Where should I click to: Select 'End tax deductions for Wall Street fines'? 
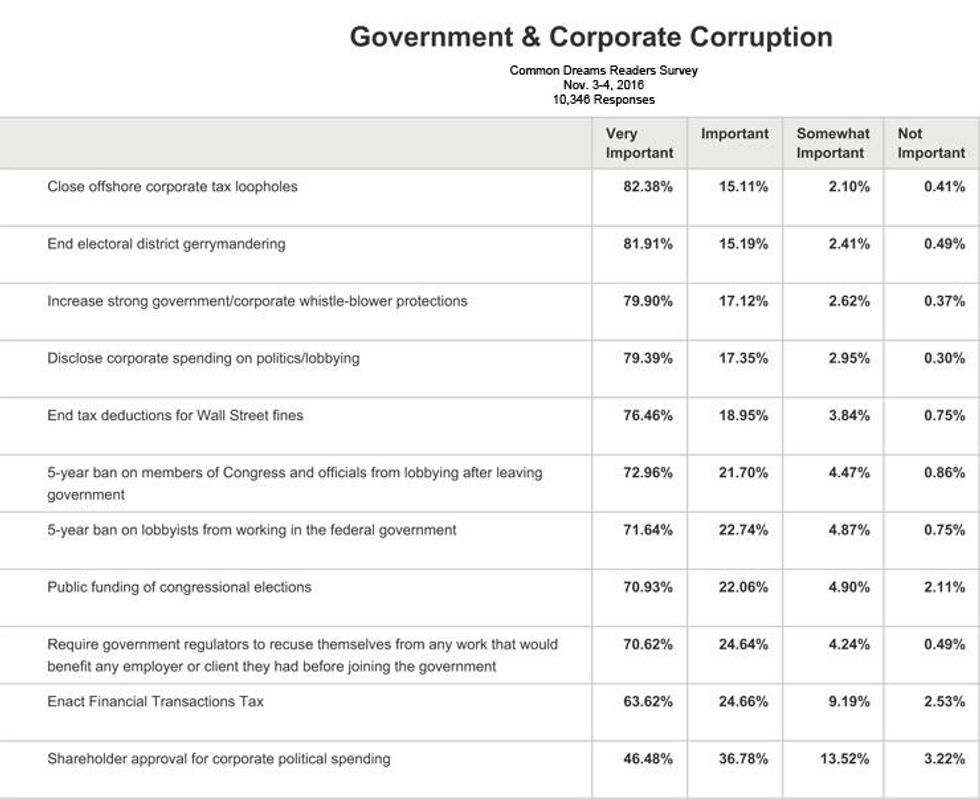point(175,415)
